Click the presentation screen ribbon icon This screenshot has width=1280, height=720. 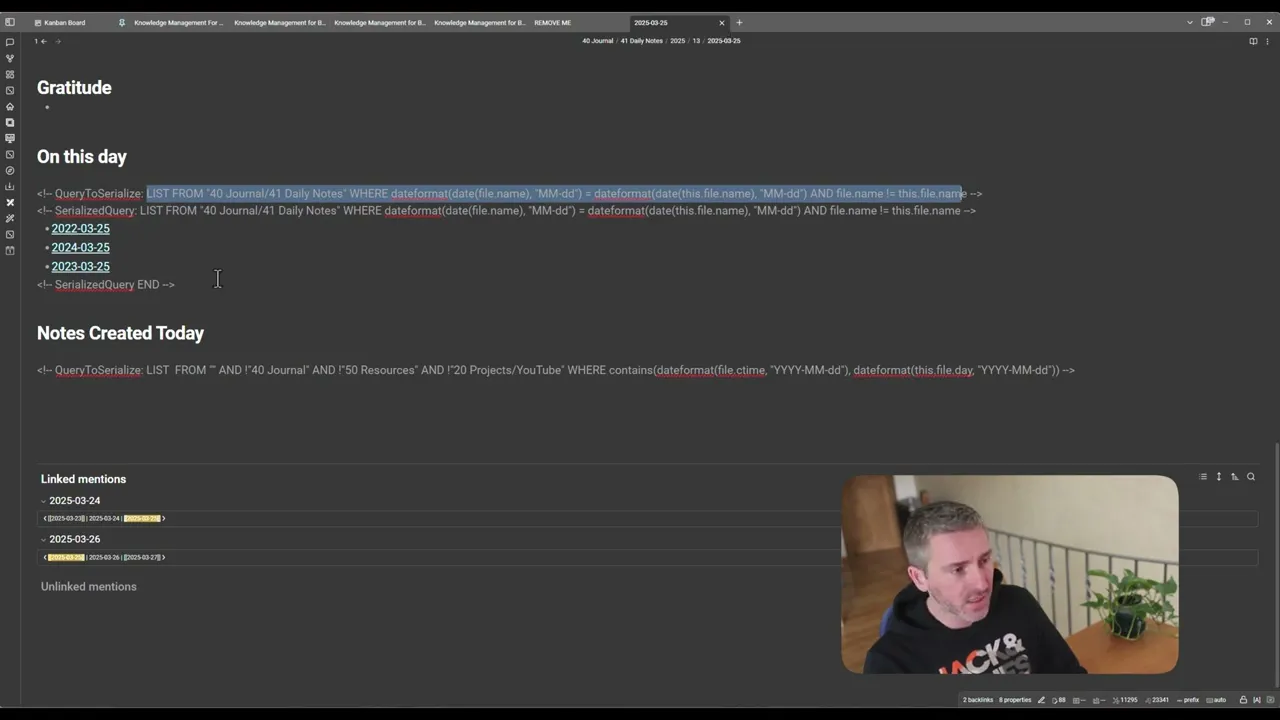(10, 138)
